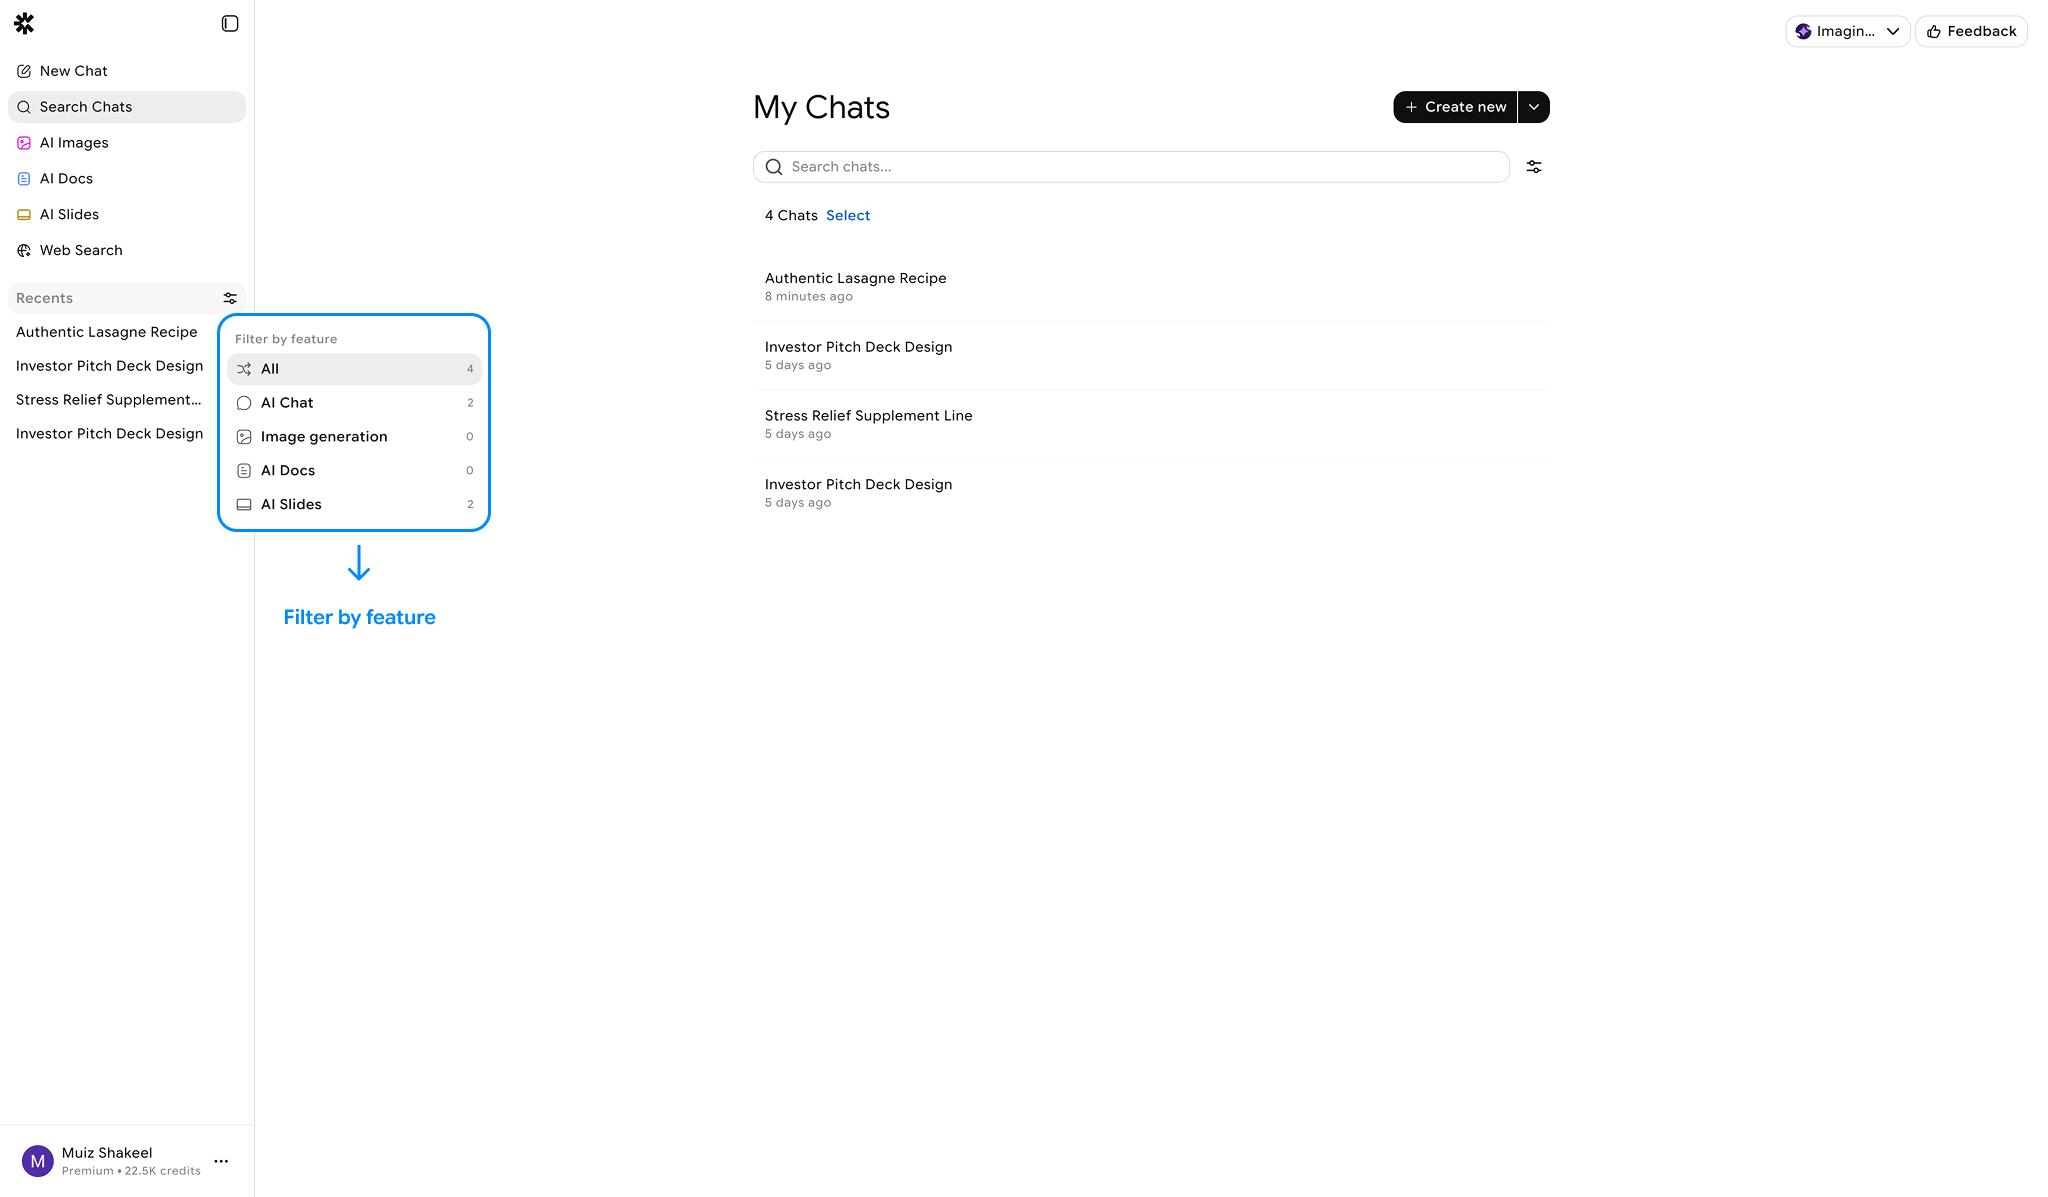Open filter options beside chat search bar
2048x1197 pixels.
1534,167
